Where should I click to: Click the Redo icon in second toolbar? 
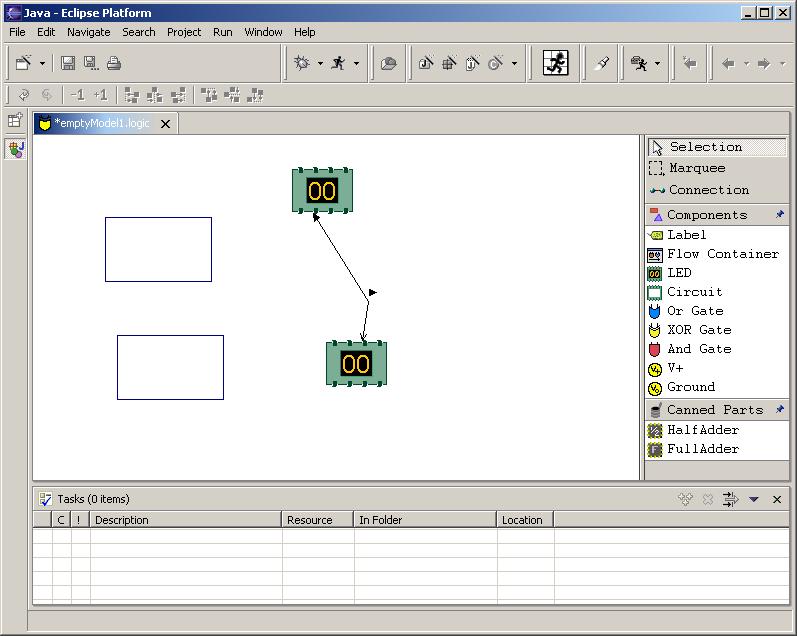pyautogui.click(x=47, y=95)
